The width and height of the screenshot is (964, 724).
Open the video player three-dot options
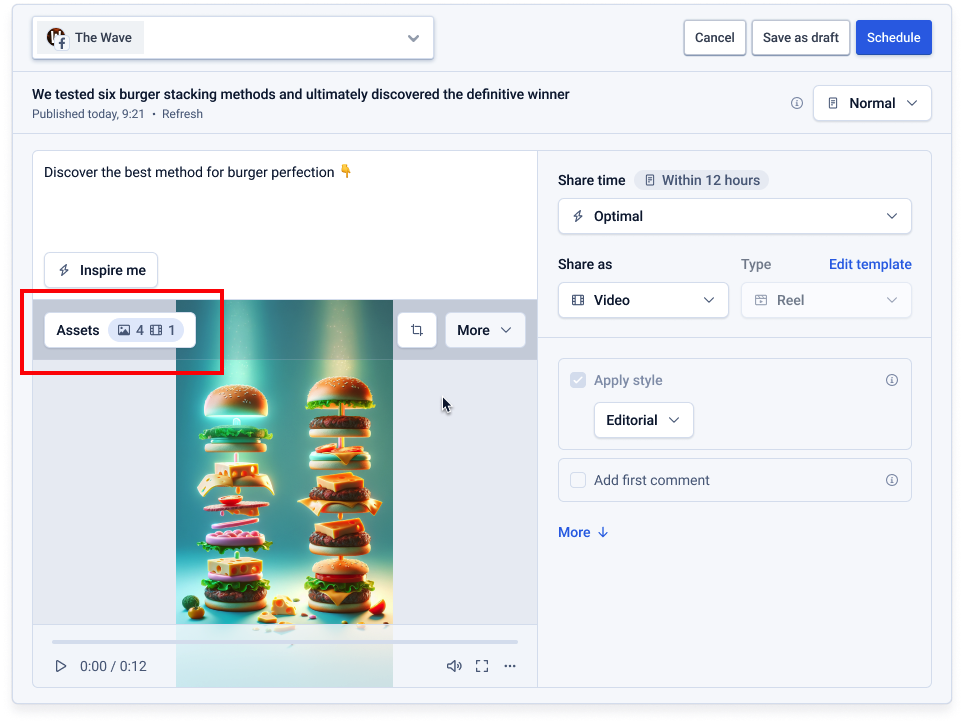[510, 666]
